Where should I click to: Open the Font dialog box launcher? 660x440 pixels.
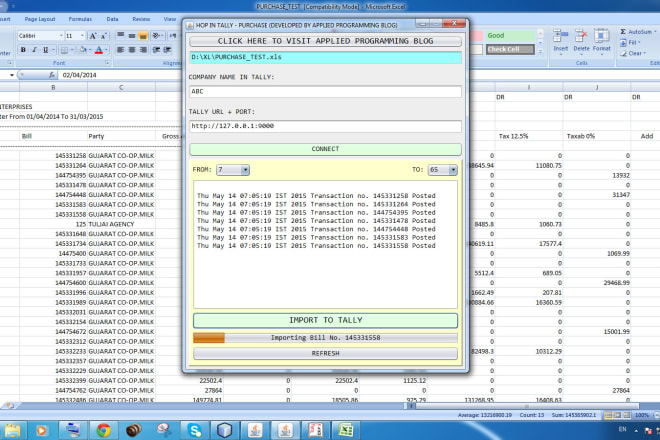[x=107, y=63]
